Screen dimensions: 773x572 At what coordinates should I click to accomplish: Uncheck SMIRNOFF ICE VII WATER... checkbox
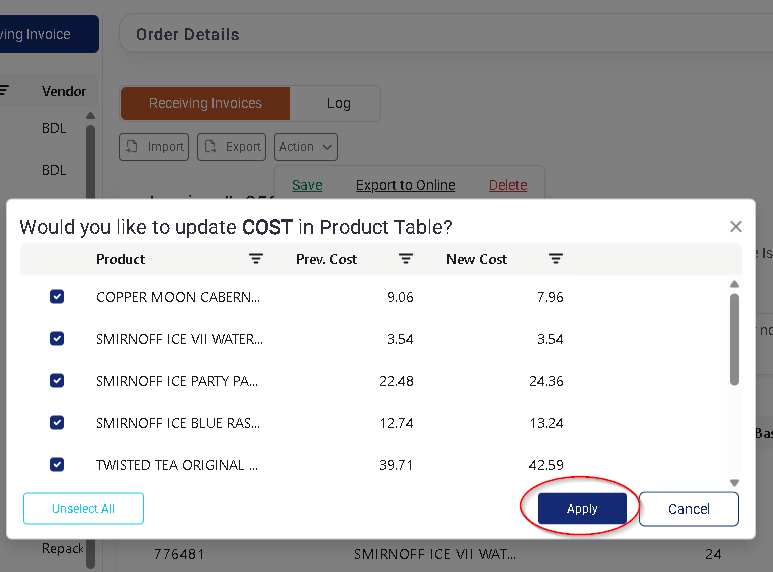click(57, 339)
